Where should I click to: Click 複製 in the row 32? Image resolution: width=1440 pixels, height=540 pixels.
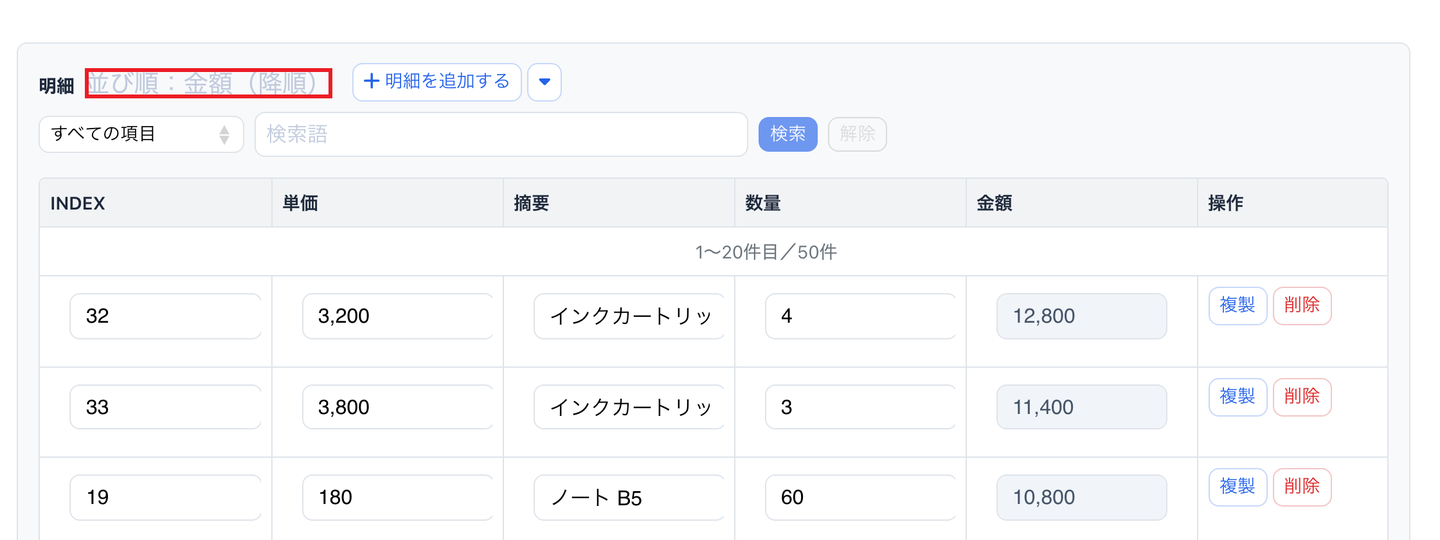coord(1238,306)
